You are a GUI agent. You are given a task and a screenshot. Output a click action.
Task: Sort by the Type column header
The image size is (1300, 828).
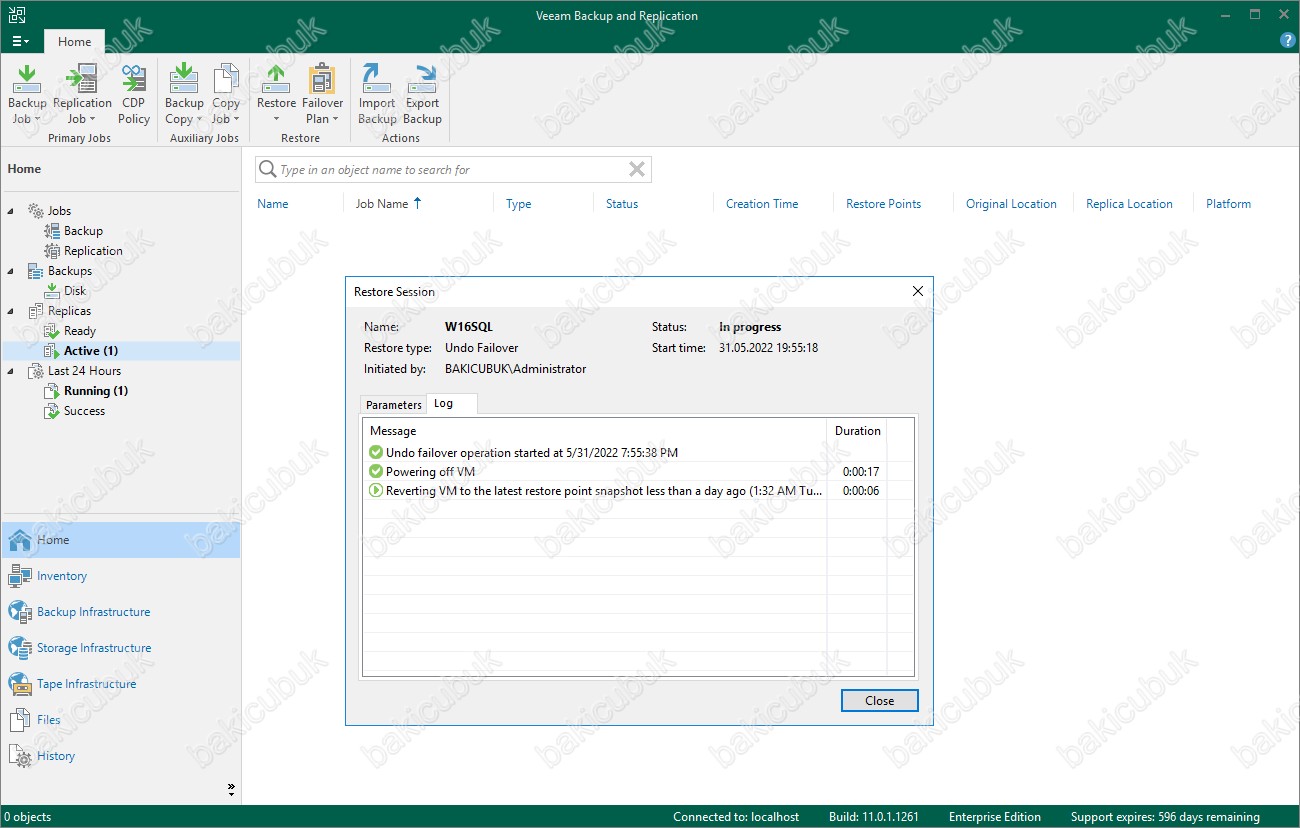518,204
